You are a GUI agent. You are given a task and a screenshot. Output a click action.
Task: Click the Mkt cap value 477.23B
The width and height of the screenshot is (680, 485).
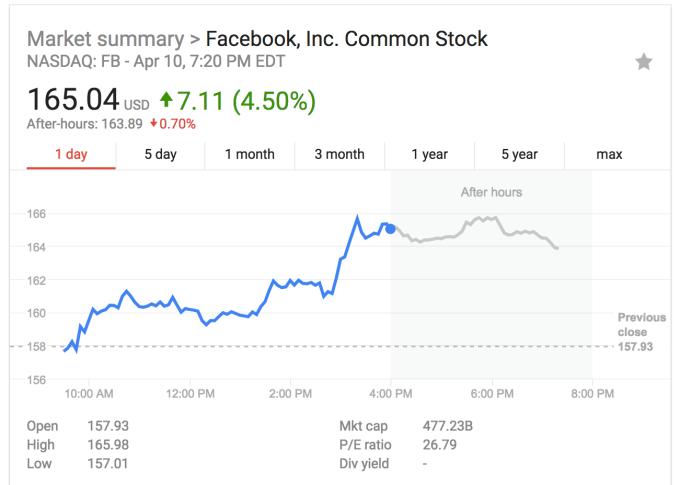(x=446, y=427)
